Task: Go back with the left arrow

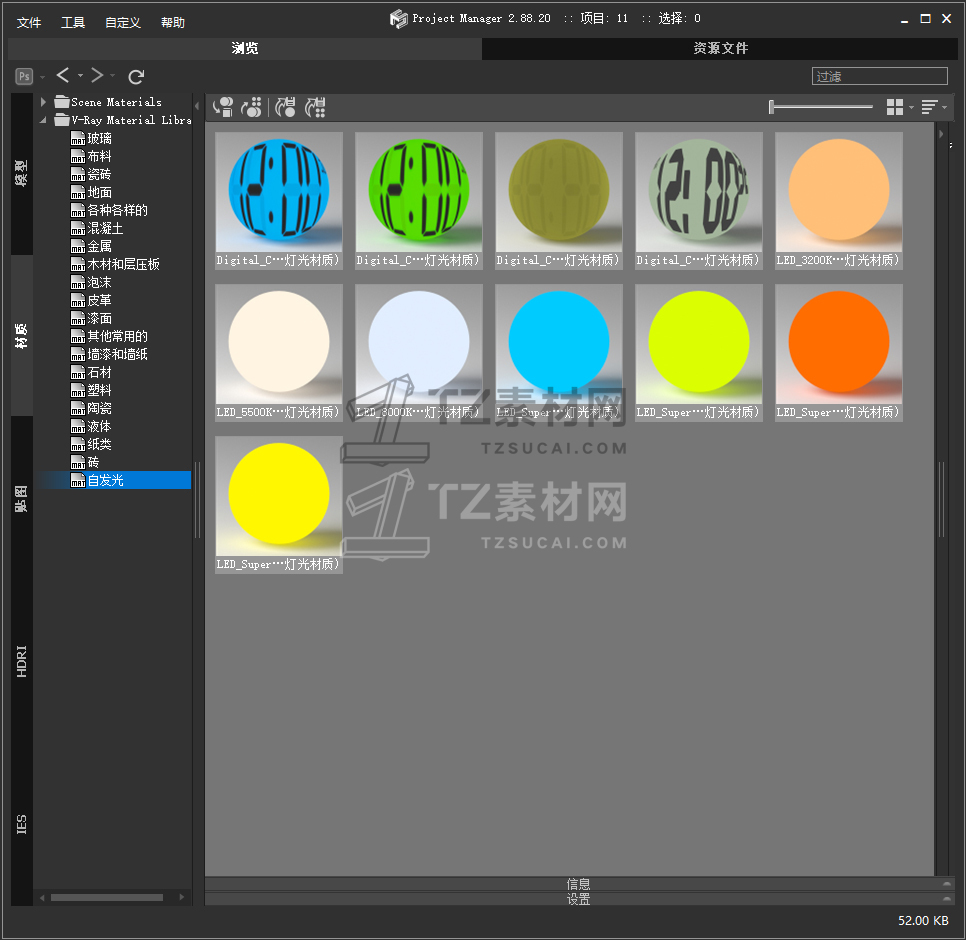Action: point(63,76)
